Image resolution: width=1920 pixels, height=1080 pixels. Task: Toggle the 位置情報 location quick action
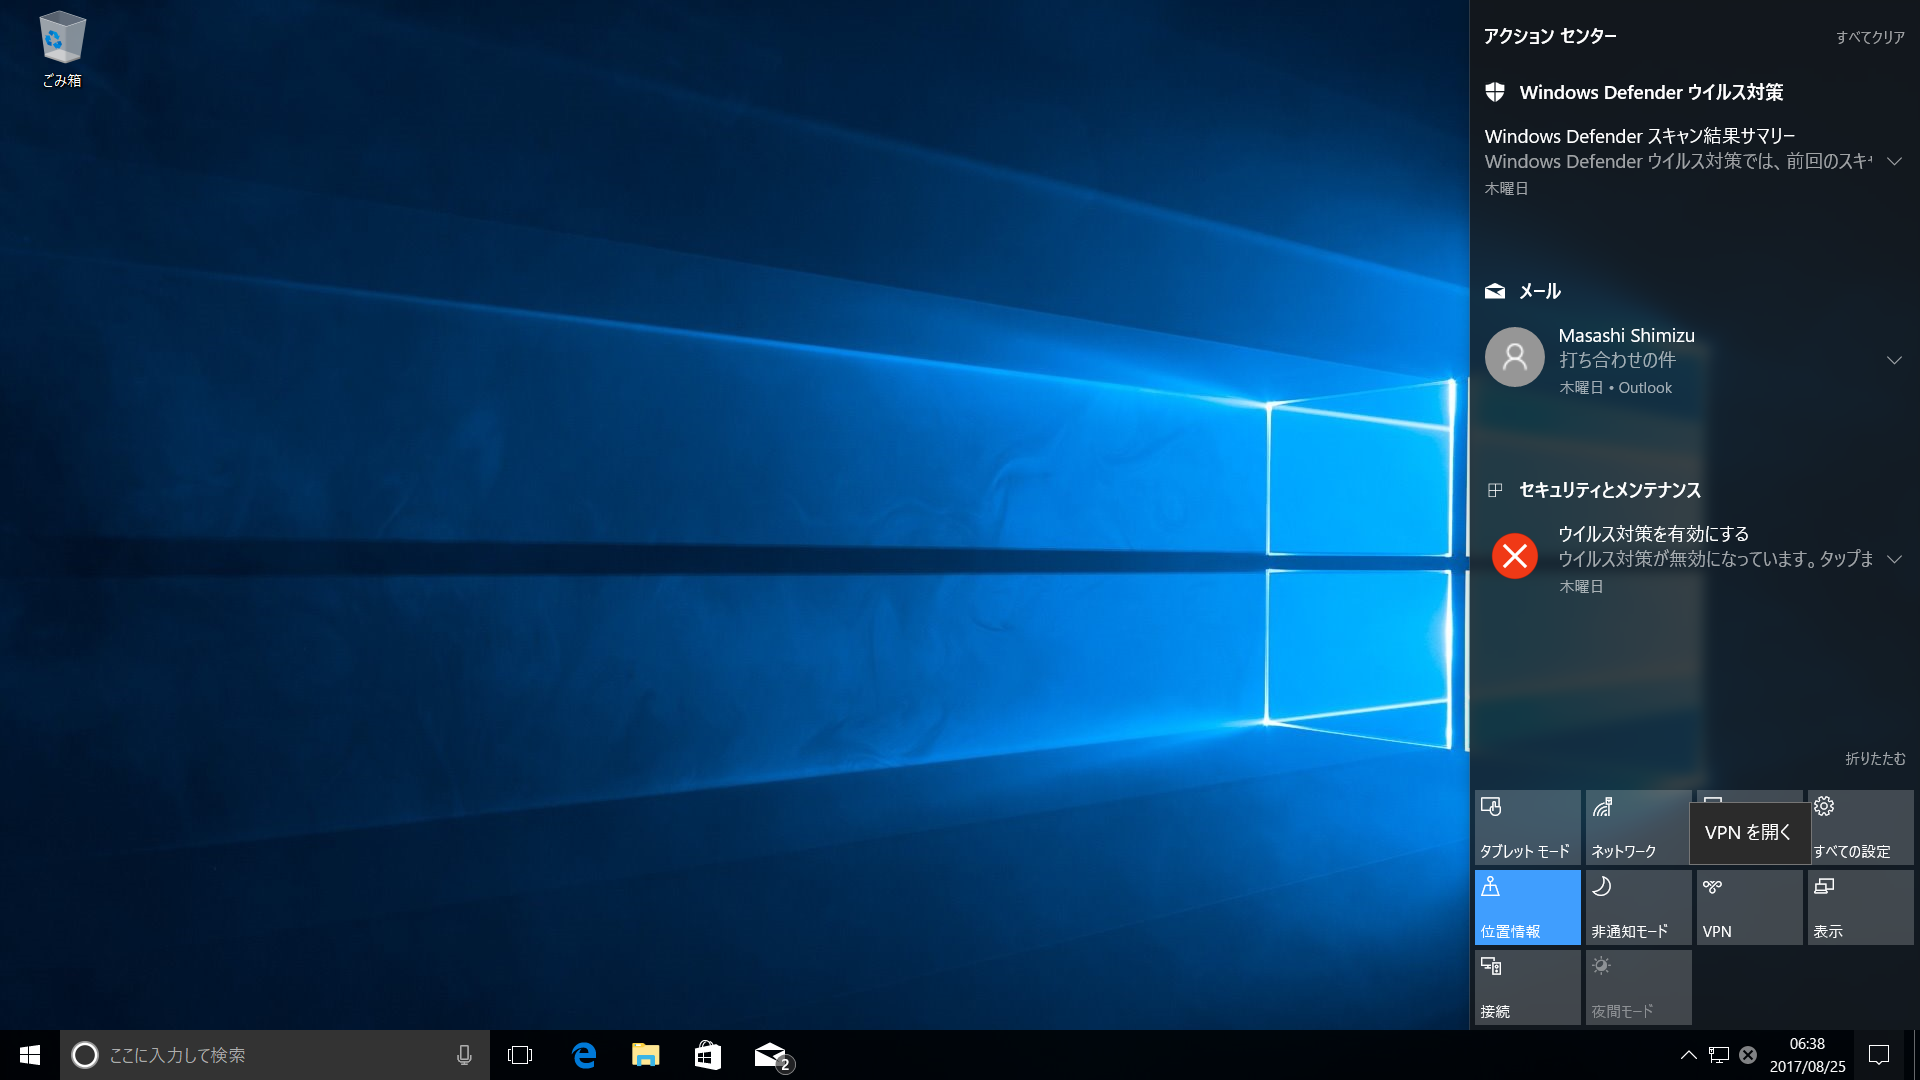[1527, 907]
